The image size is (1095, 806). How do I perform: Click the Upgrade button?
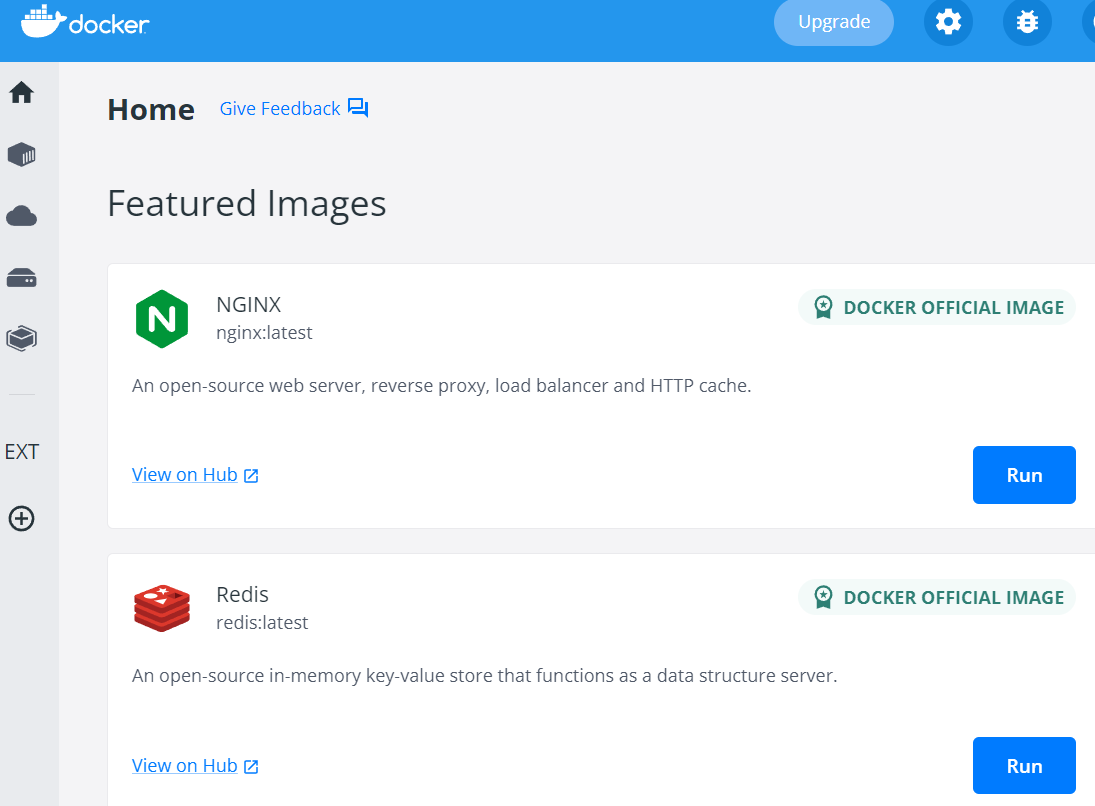click(834, 22)
